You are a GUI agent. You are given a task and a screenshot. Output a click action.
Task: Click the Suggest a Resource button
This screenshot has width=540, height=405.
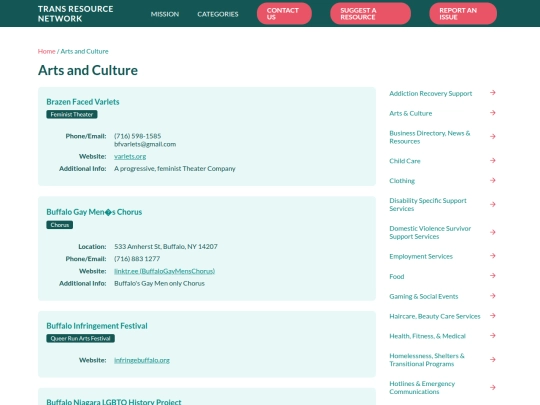click(x=370, y=13)
